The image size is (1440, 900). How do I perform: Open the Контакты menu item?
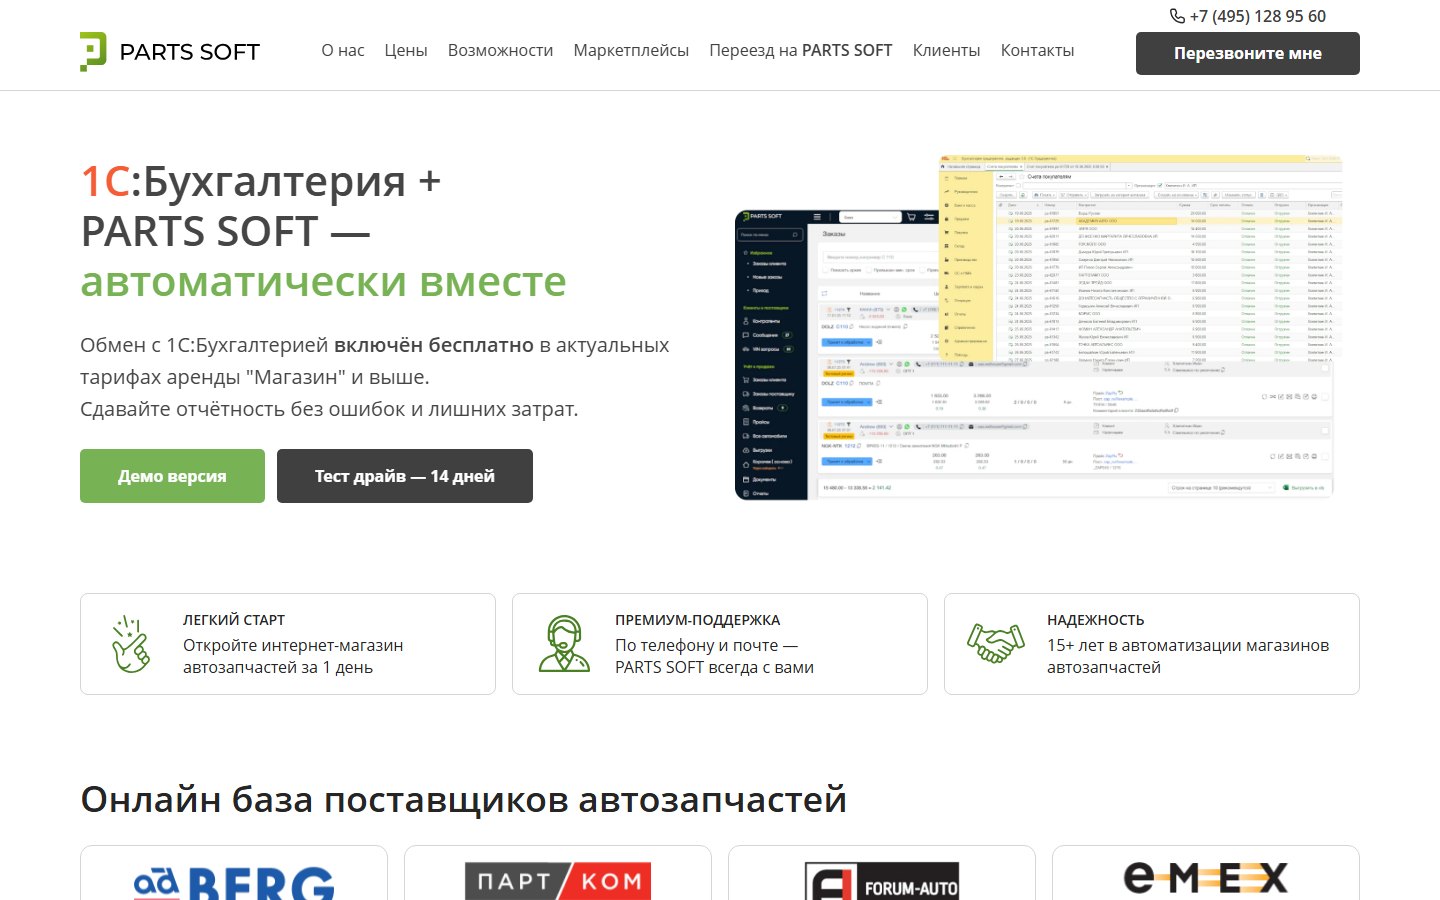pyautogui.click(x=1038, y=50)
